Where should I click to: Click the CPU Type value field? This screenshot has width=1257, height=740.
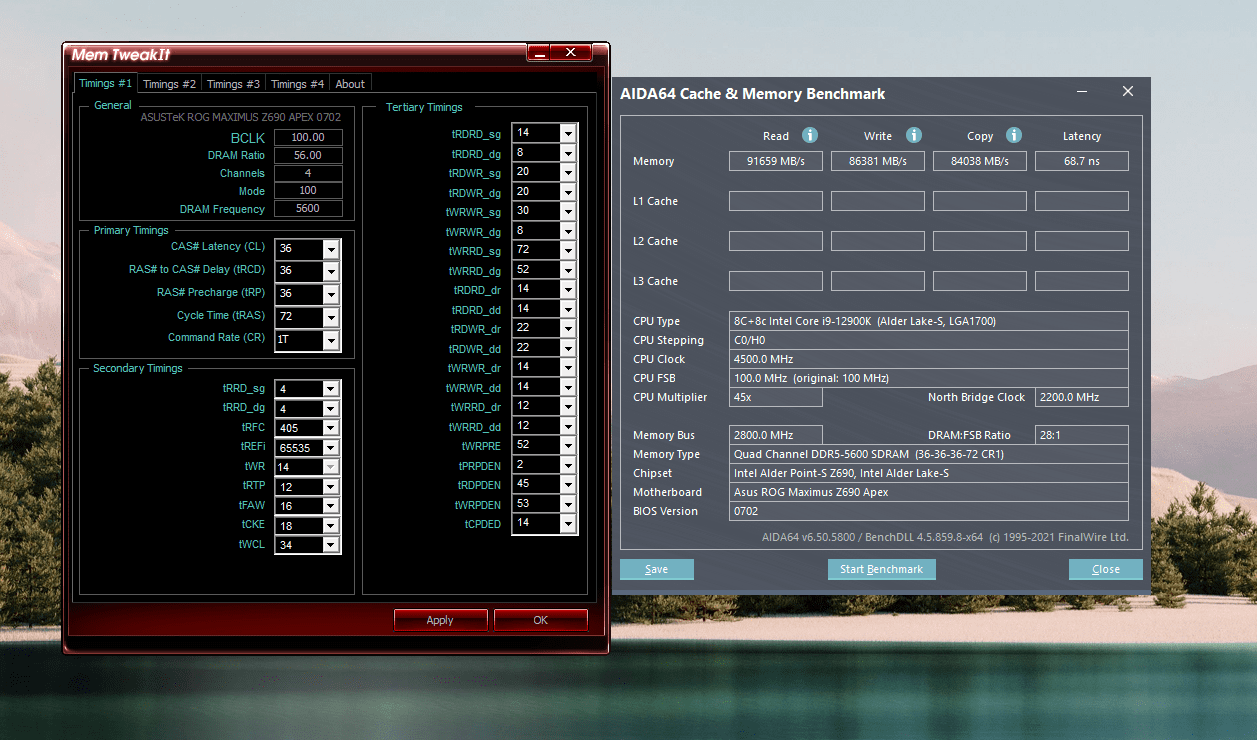point(929,321)
